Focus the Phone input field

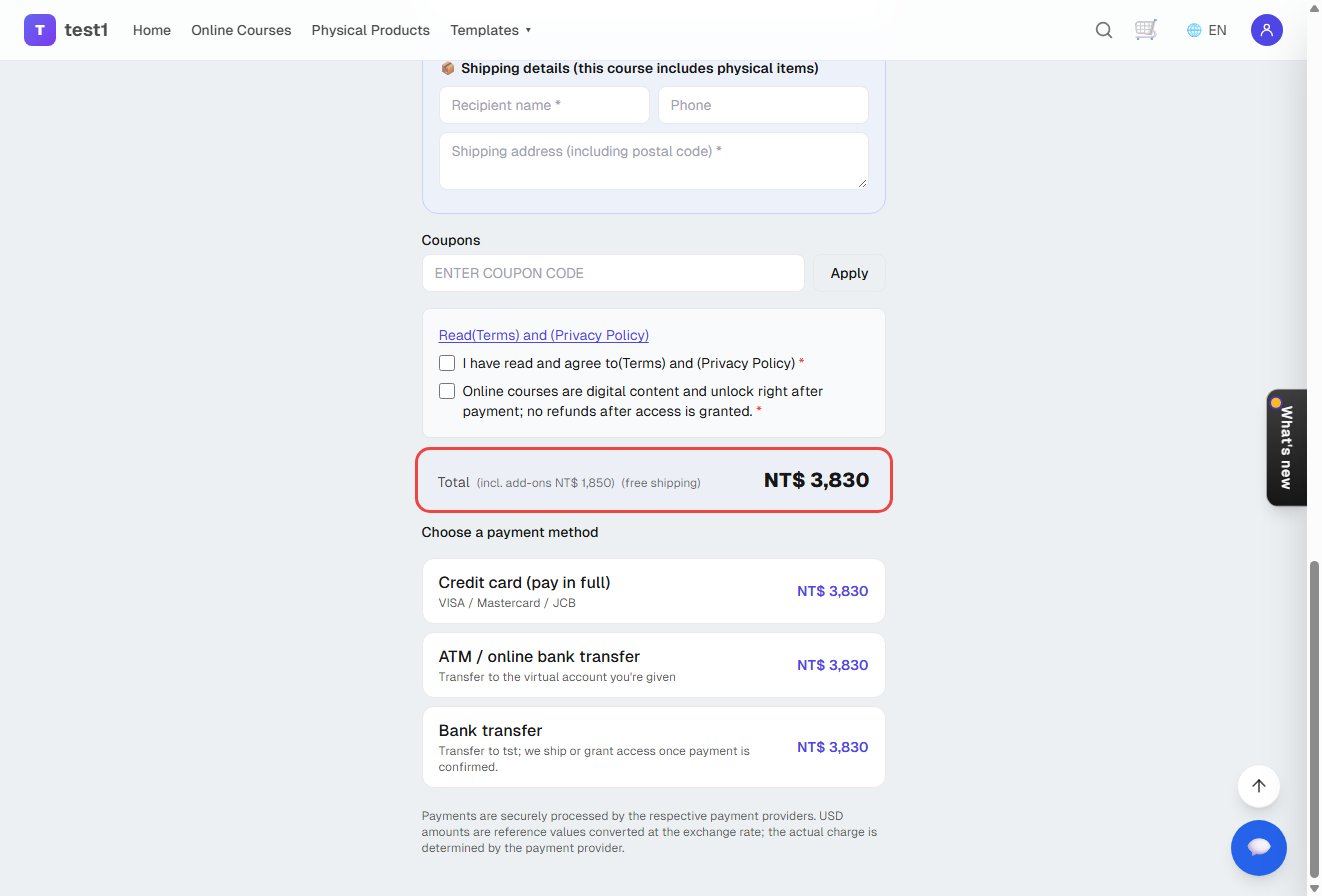tap(763, 105)
